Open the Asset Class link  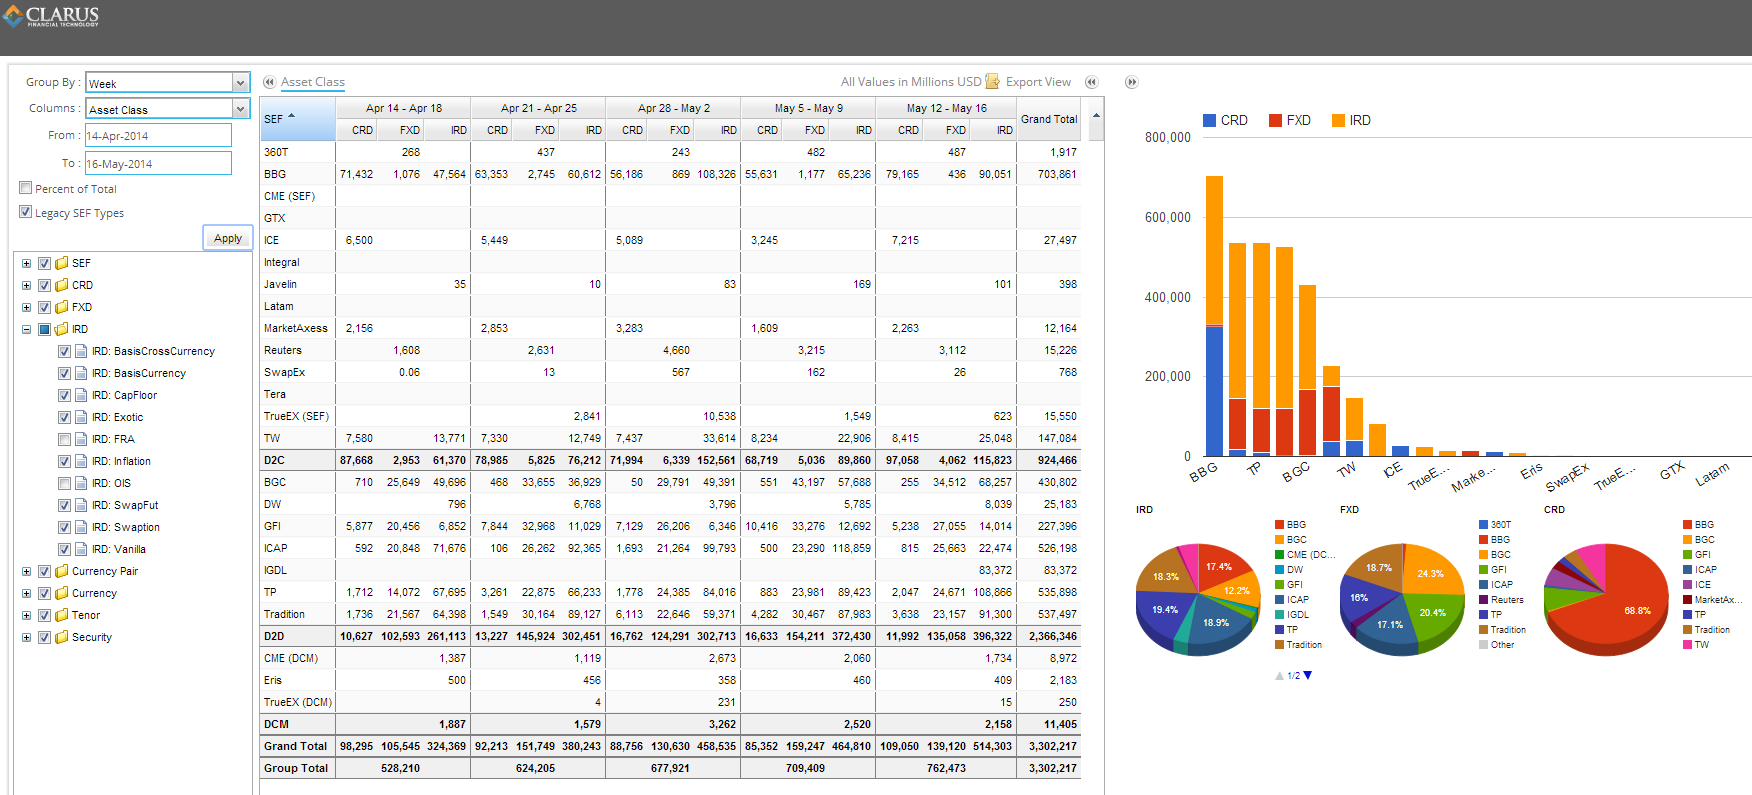coord(313,82)
